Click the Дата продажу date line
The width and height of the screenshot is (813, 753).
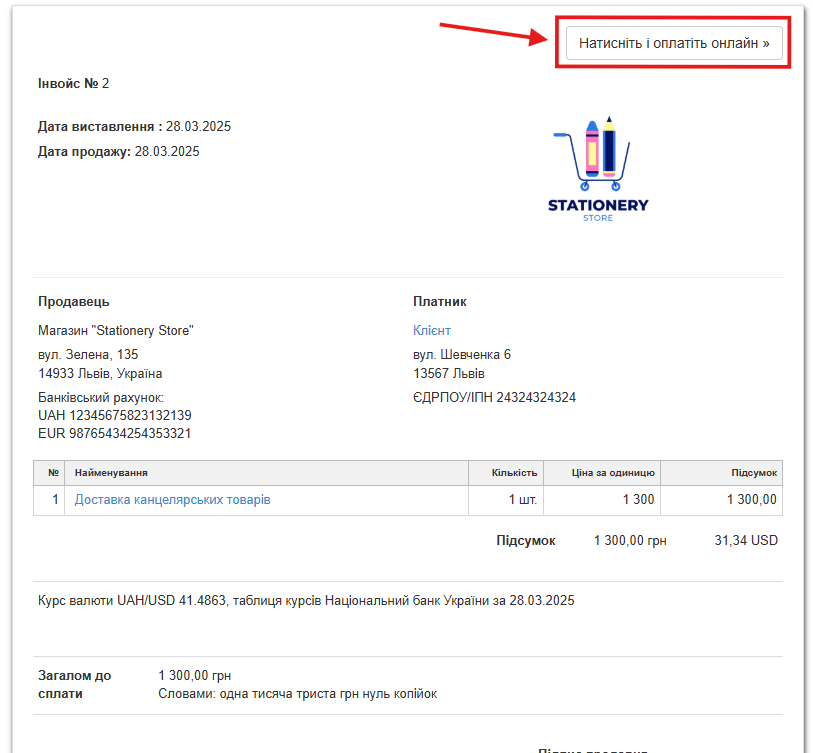(x=118, y=152)
